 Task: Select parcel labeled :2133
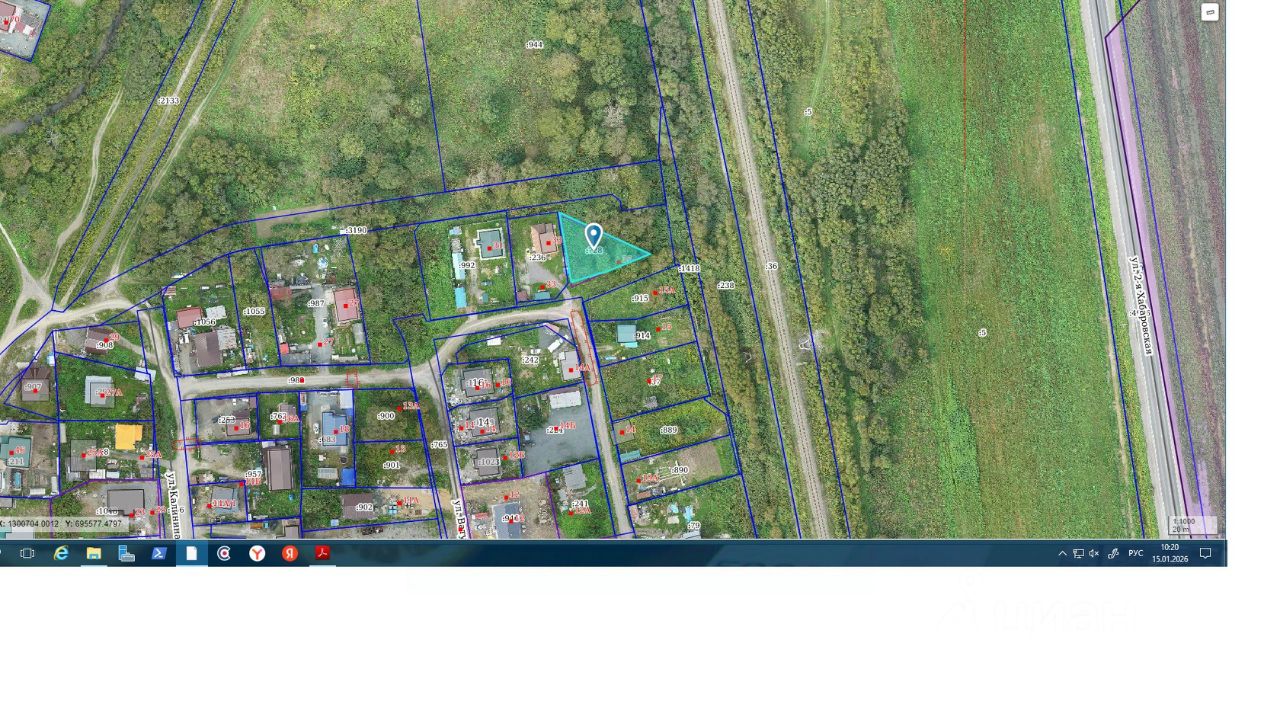[168, 101]
